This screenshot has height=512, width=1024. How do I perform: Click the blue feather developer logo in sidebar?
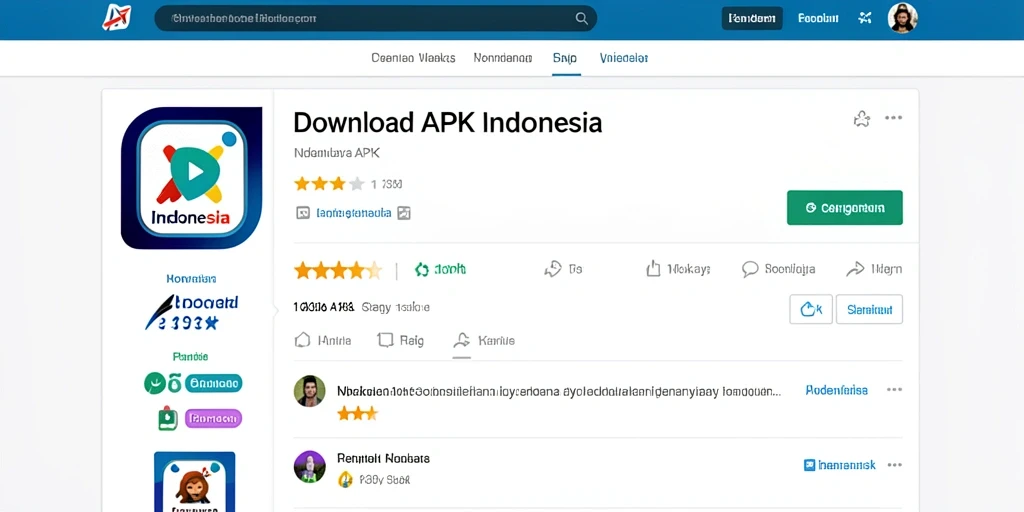tap(191, 312)
